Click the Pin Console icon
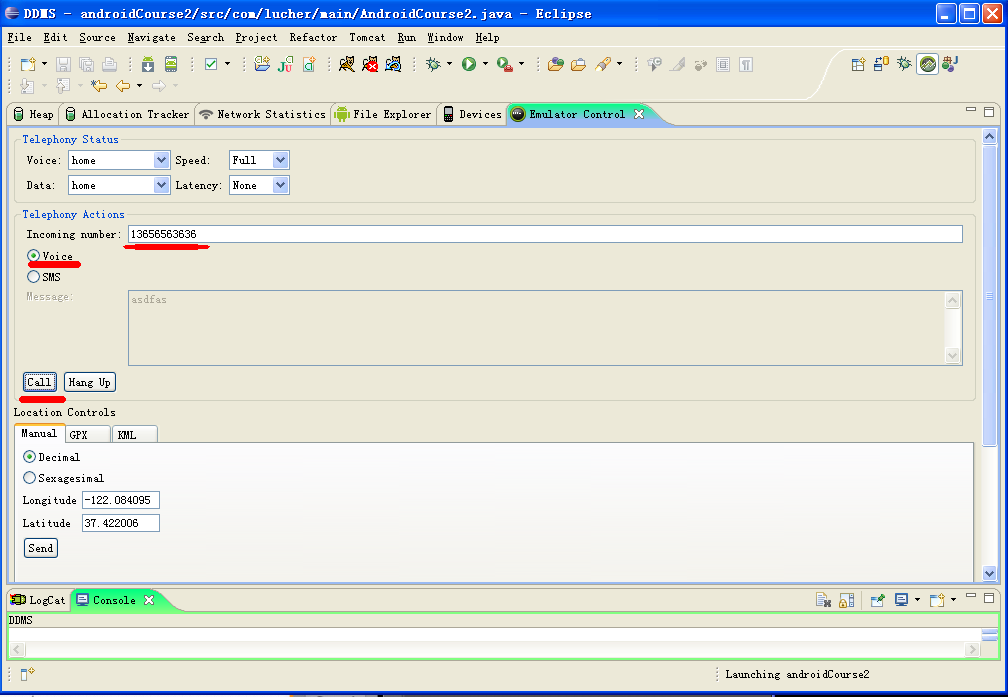1008x697 pixels. pyautogui.click(x=878, y=600)
